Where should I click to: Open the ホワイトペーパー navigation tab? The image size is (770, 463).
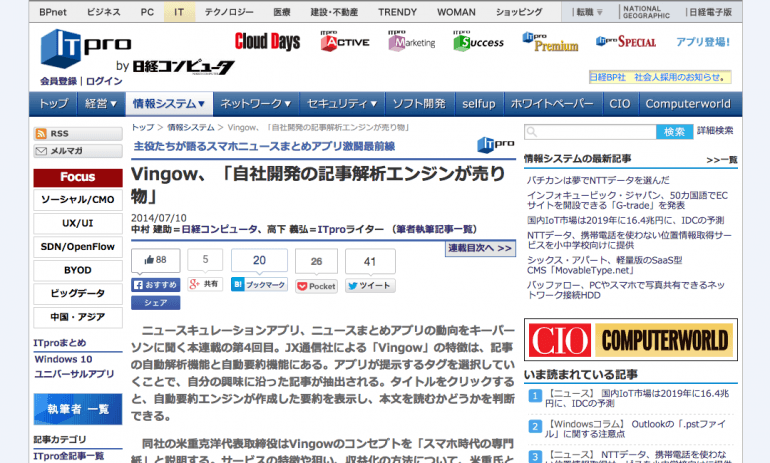pos(552,104)
